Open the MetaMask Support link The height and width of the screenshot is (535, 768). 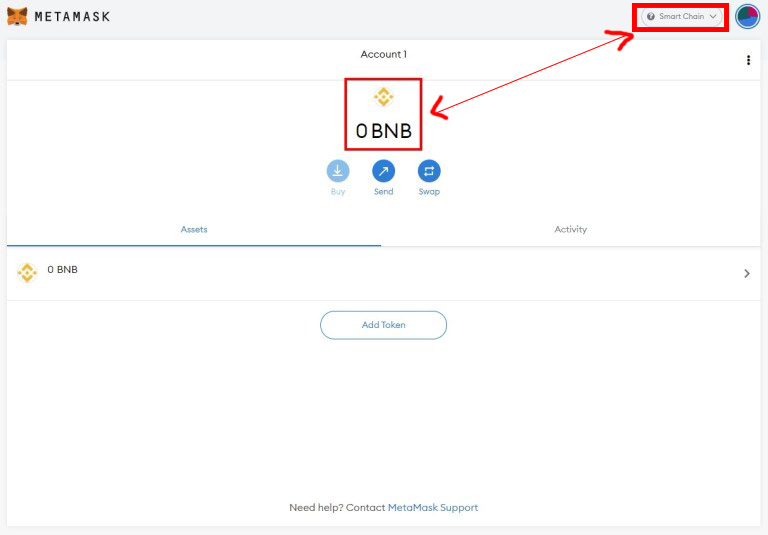point(433,508)
